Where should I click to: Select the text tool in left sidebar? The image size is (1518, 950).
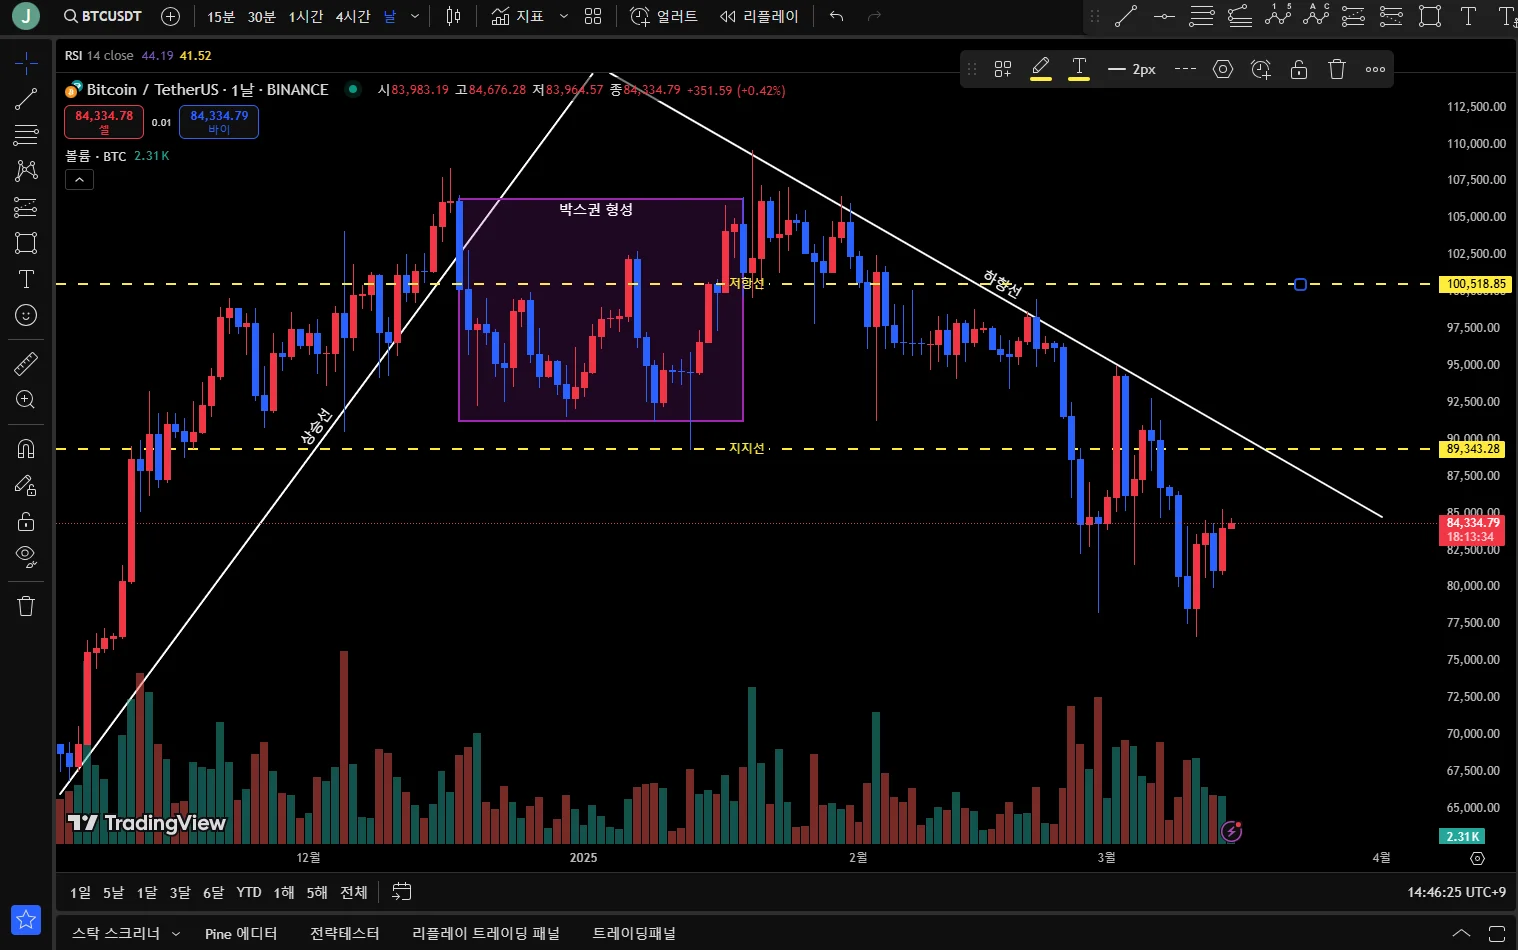(26, 279)
